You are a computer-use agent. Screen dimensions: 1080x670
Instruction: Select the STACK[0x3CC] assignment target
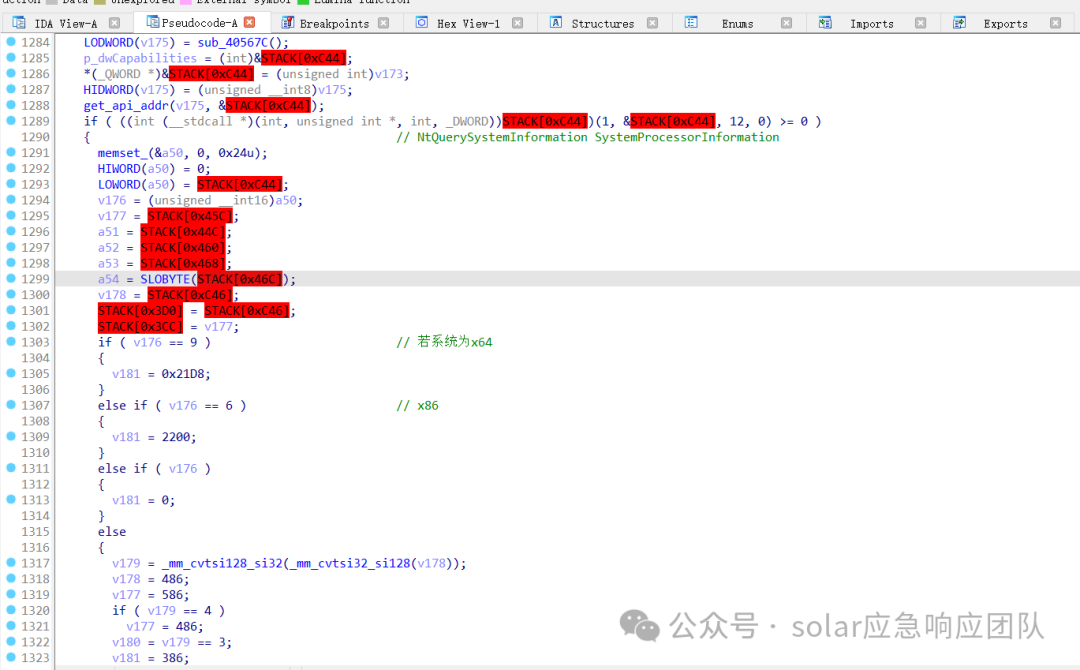141,327
